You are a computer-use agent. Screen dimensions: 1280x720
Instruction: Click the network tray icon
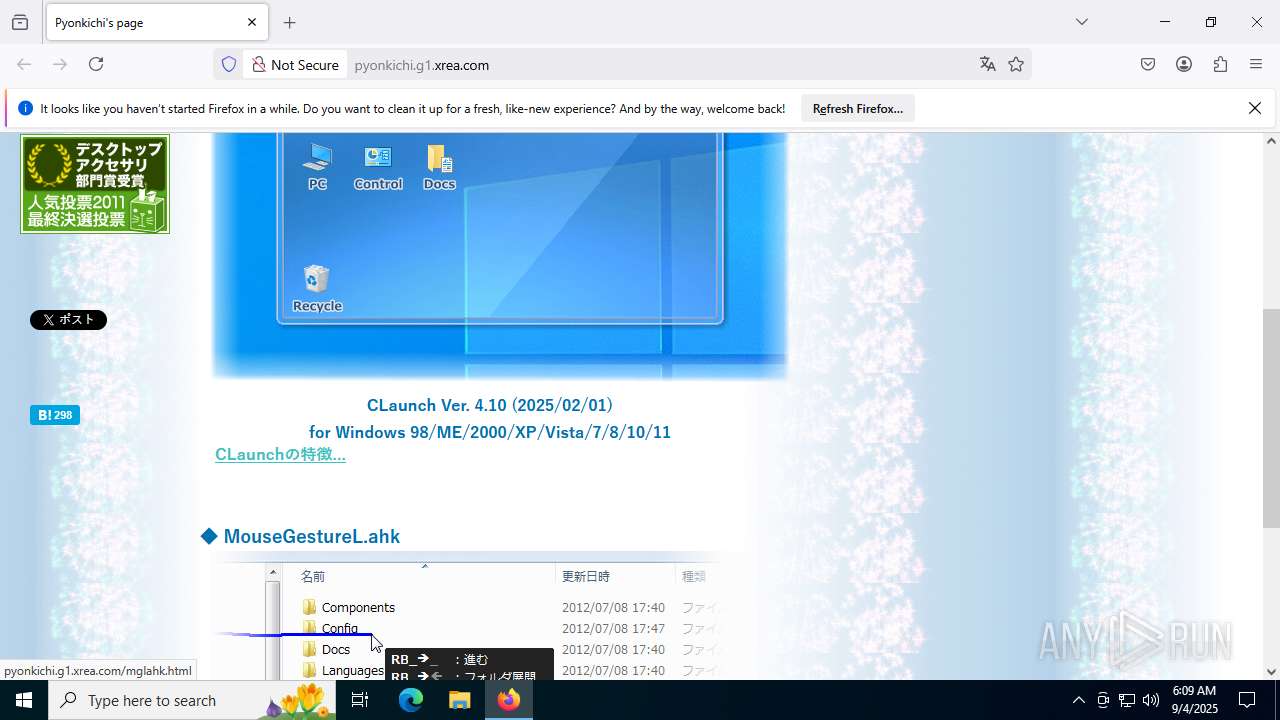[1127, 700]
